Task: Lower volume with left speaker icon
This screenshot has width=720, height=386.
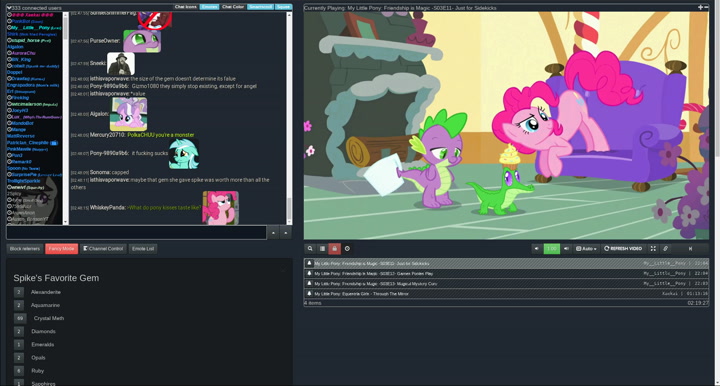Action: point(536,248)
